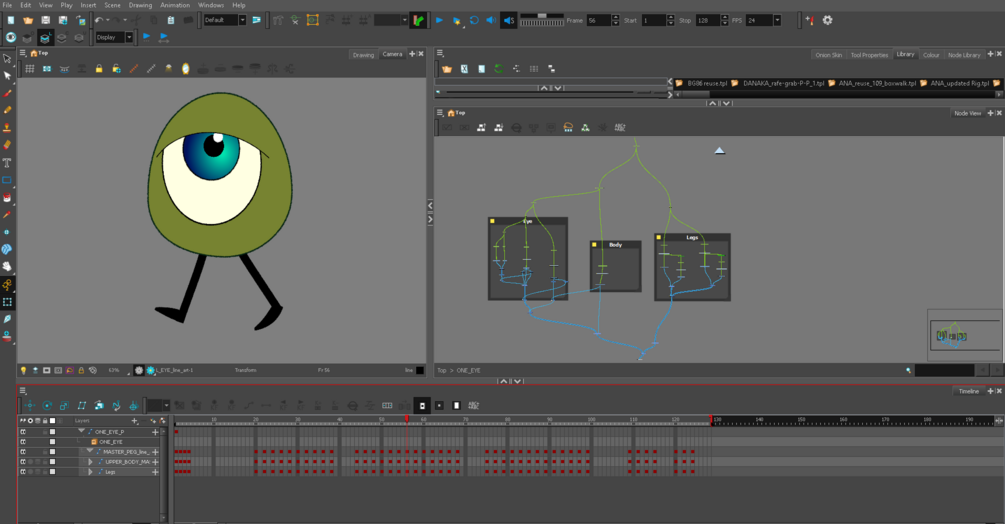Open the Animation menu
The height and width of the screenshot is (524, 1005).
[x=175, y=5]
